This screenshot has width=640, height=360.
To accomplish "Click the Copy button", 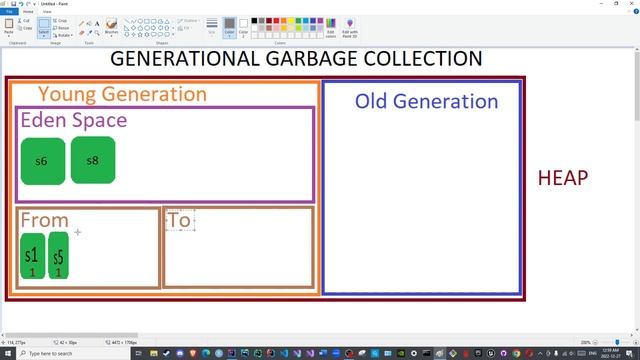I will click(25, 28).
